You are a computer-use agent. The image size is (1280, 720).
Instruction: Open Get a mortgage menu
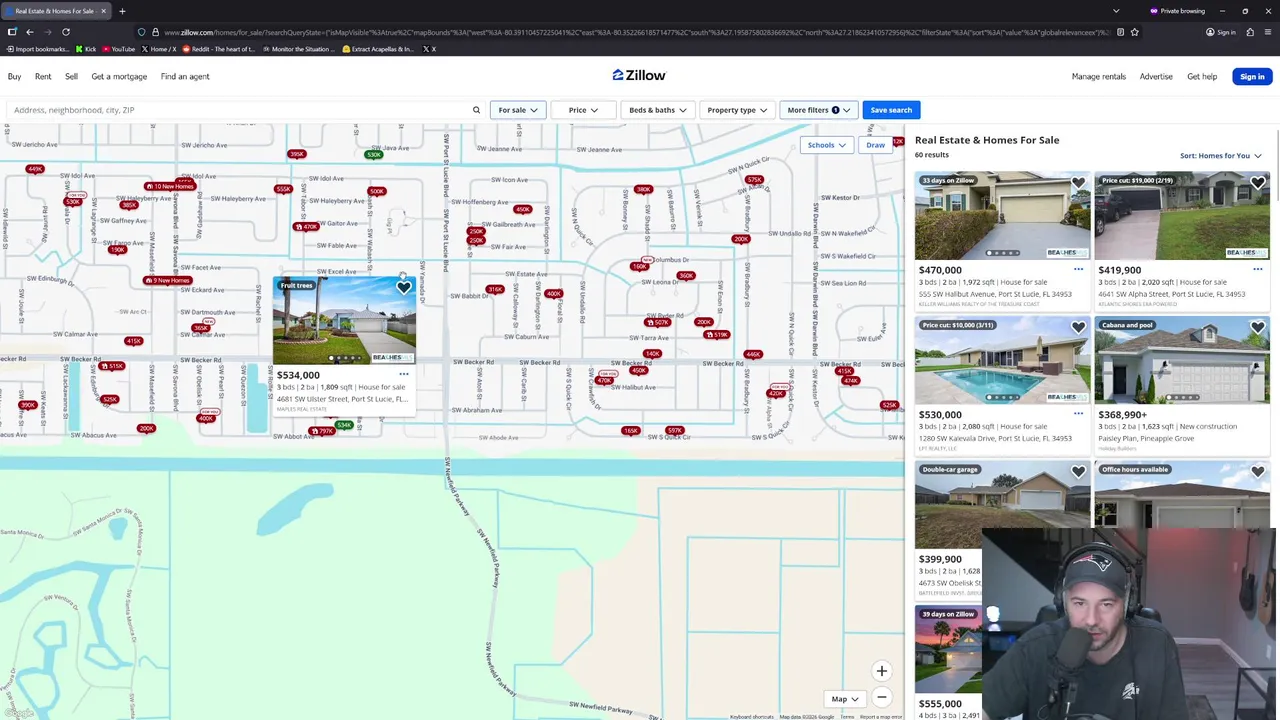click(x=119, y=76)
